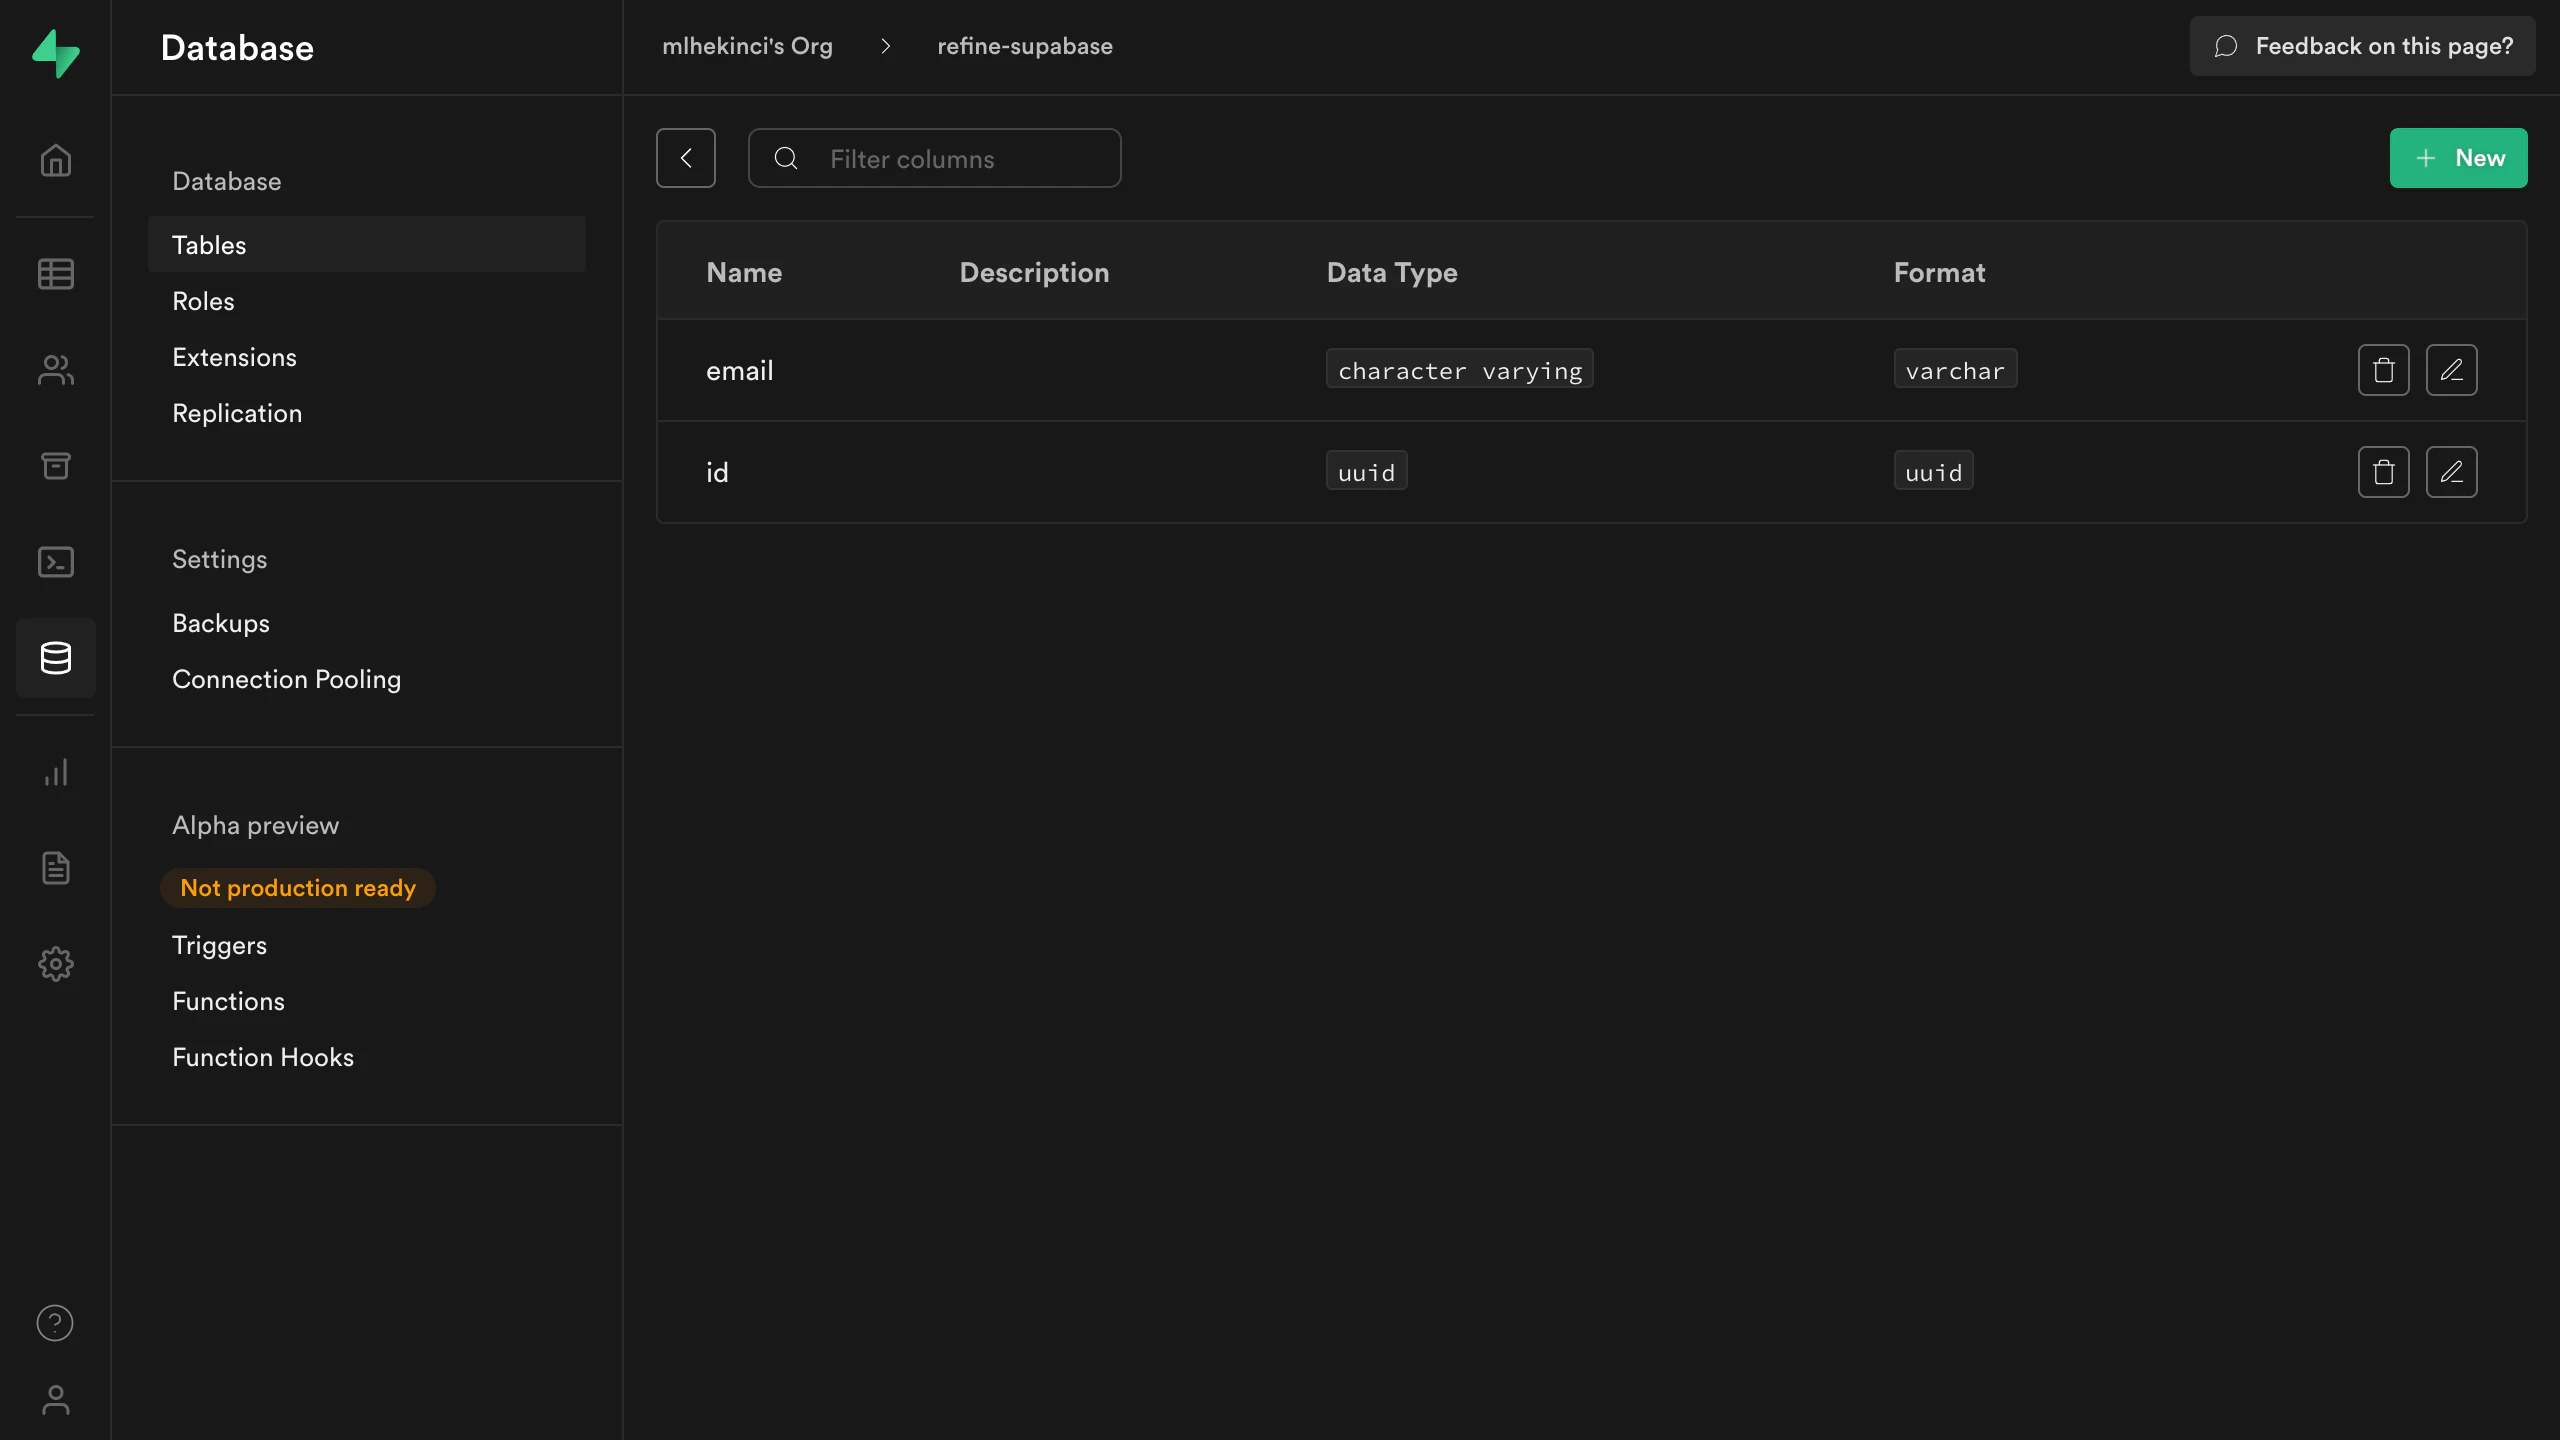Open the API docs document icon

coord(55,868)
